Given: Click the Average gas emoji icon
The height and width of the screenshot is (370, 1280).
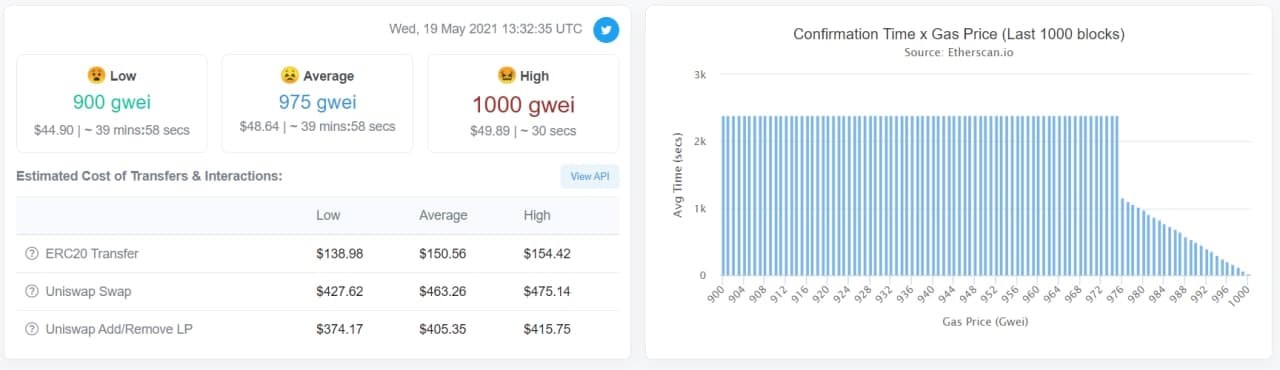Looking at the screenshot, I should tap(289, 75).
